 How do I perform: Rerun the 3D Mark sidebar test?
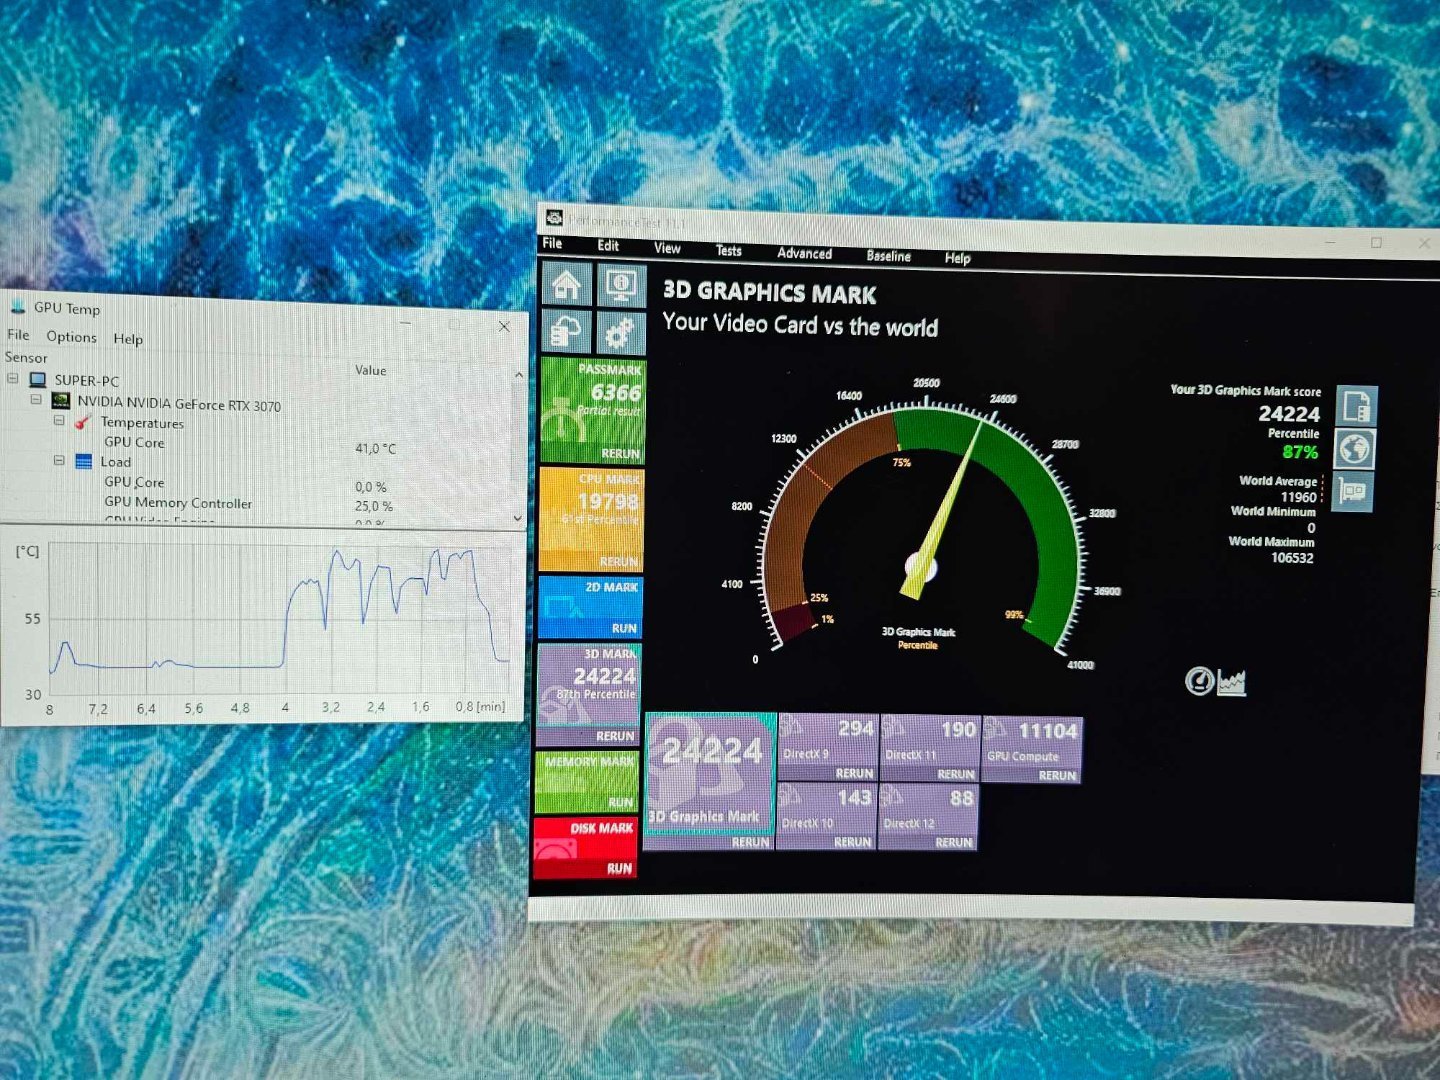pos(615,735)
